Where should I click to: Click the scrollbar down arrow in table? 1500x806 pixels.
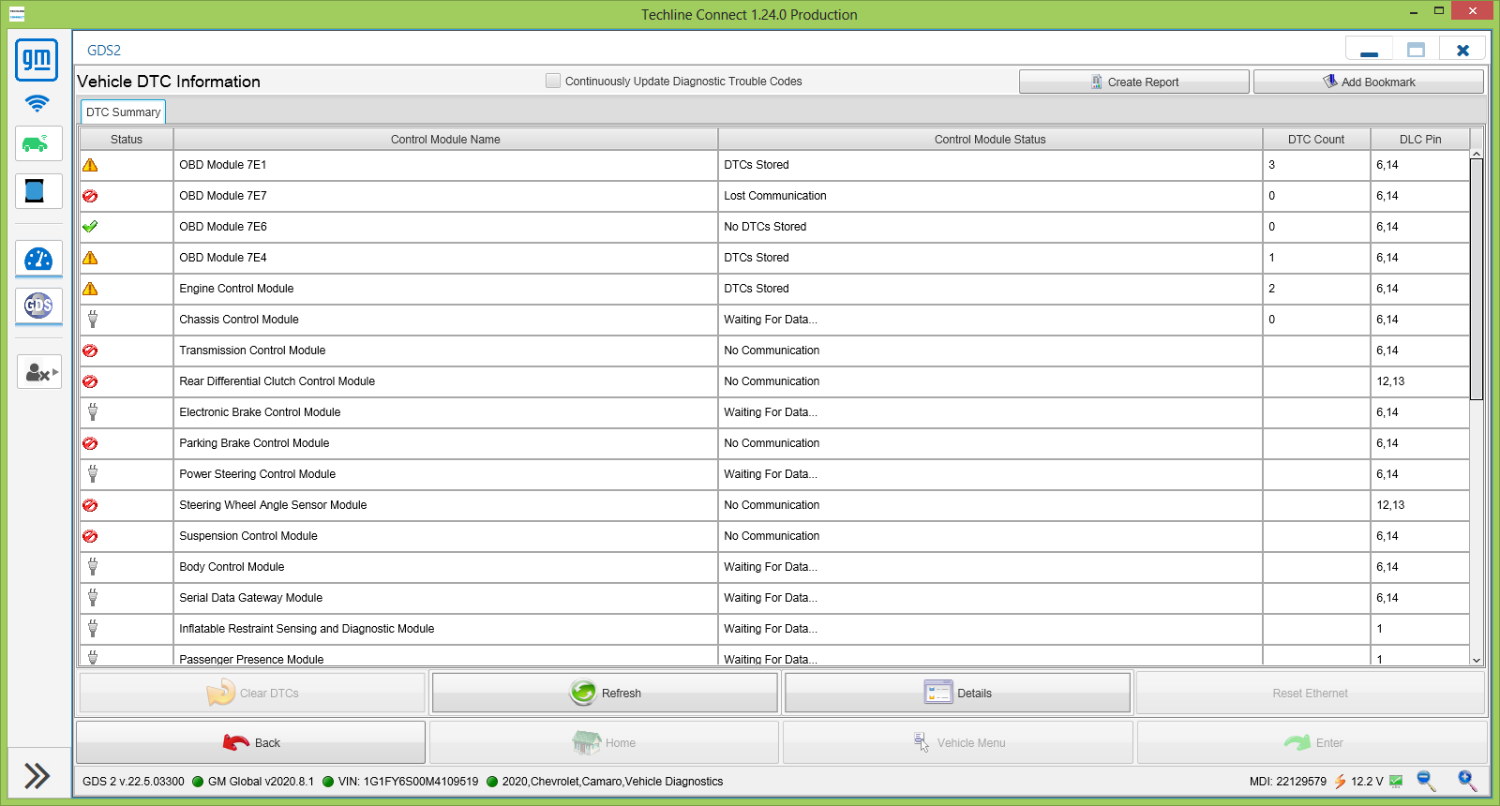[1477, 659]
